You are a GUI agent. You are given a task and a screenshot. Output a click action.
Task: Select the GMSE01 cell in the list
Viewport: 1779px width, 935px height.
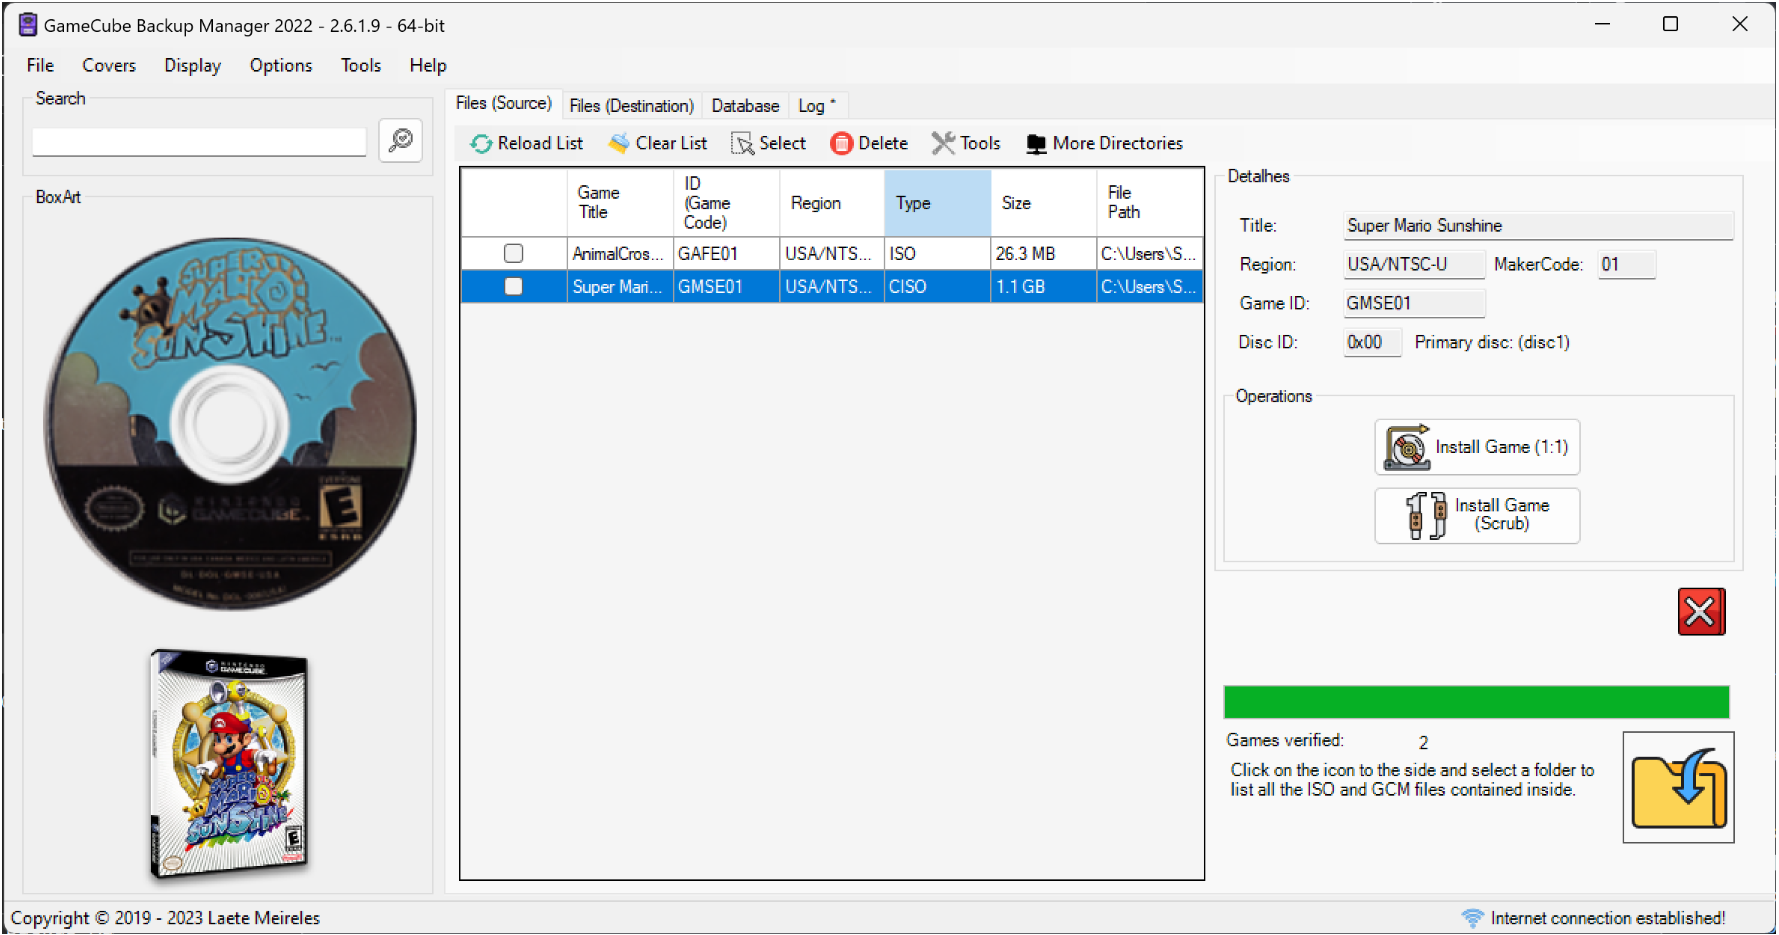(x=726, y=287)
